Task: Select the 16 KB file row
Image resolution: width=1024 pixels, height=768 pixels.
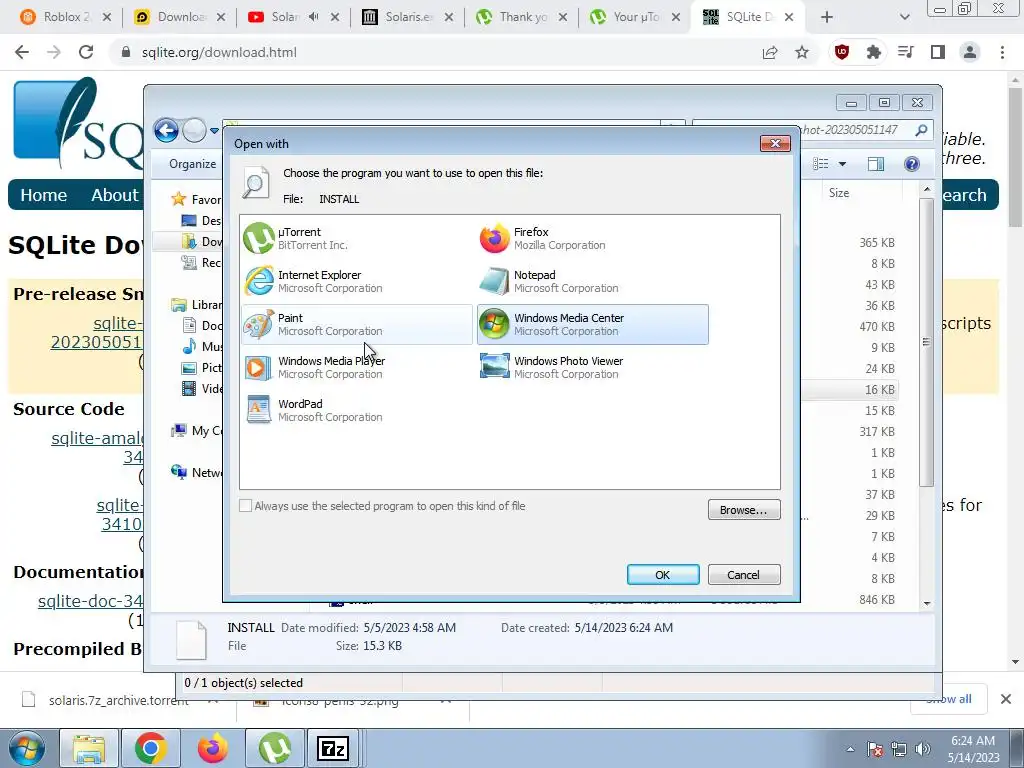Action: (850, 389)
